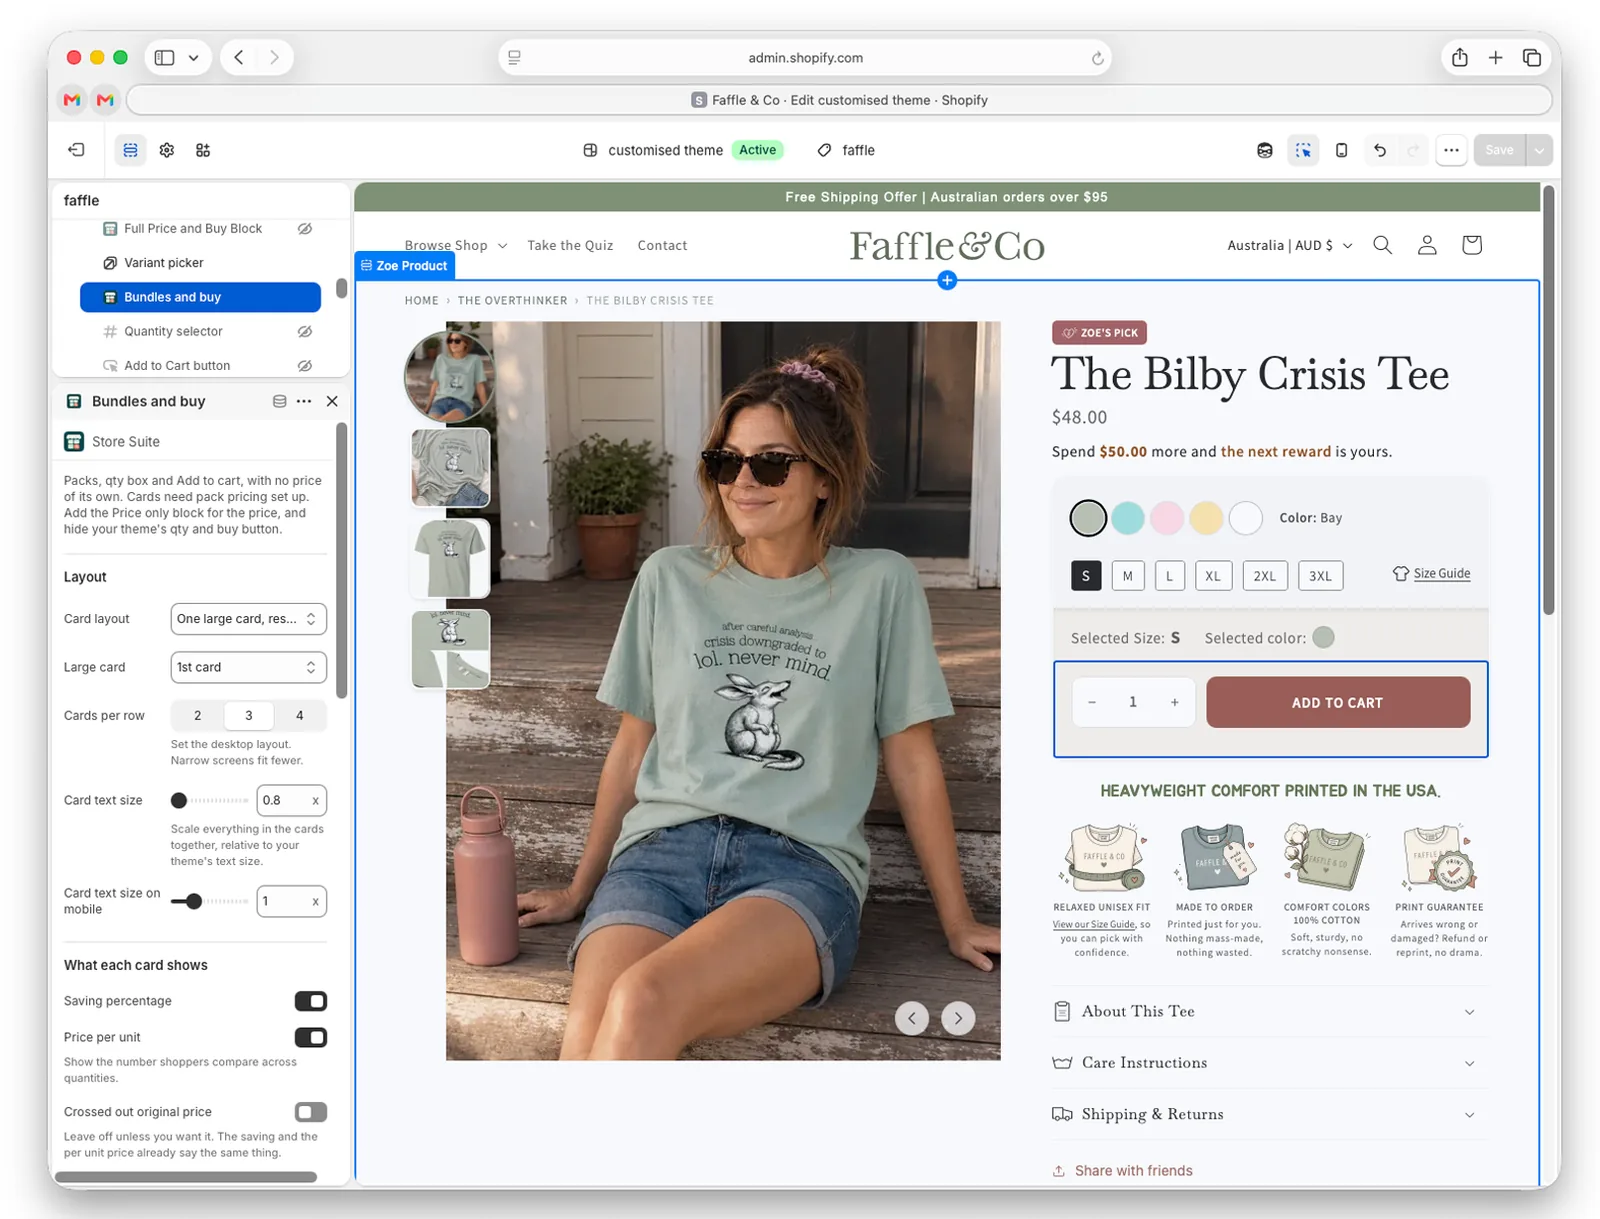Viewport: 1600px width, 1219px height.
Task: Turn off Price per unit toggle
Action: point(311,1037)
